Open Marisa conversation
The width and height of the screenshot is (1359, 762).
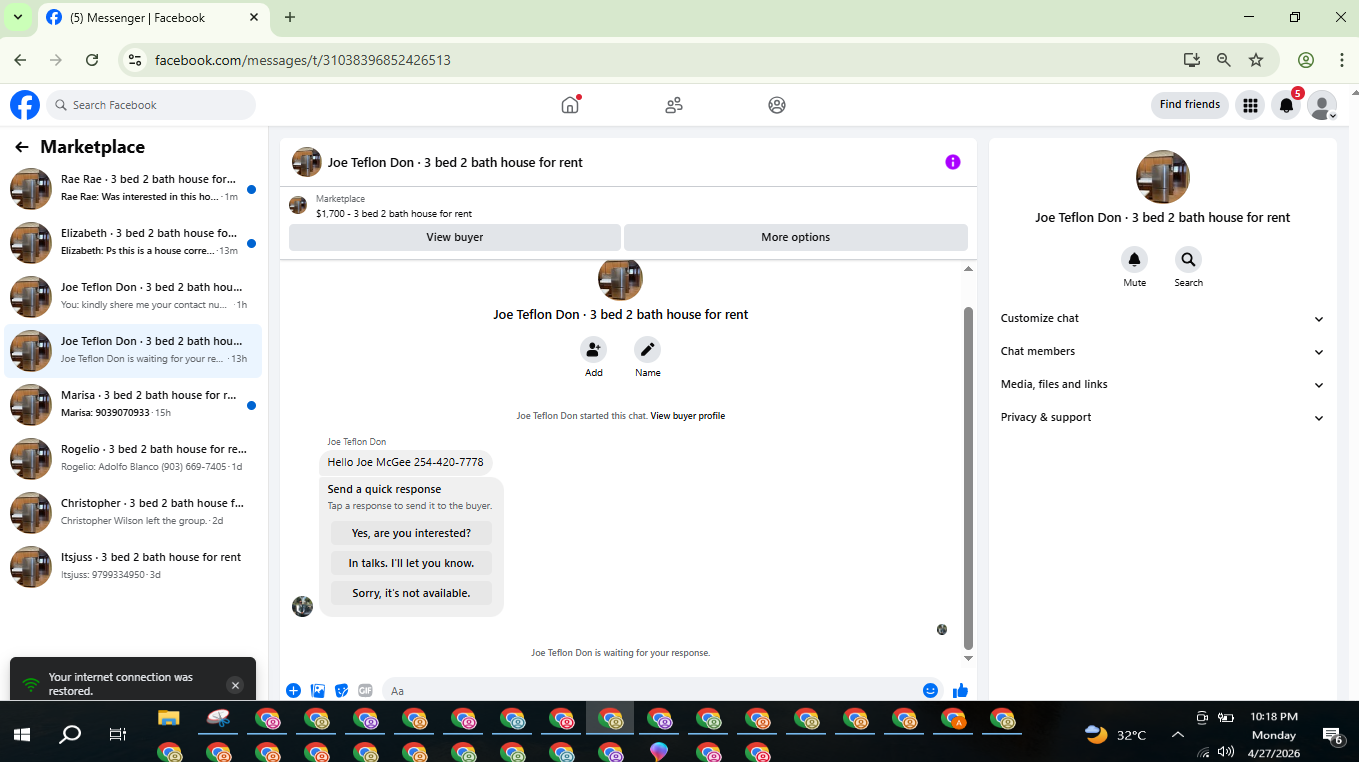[134, 404]
